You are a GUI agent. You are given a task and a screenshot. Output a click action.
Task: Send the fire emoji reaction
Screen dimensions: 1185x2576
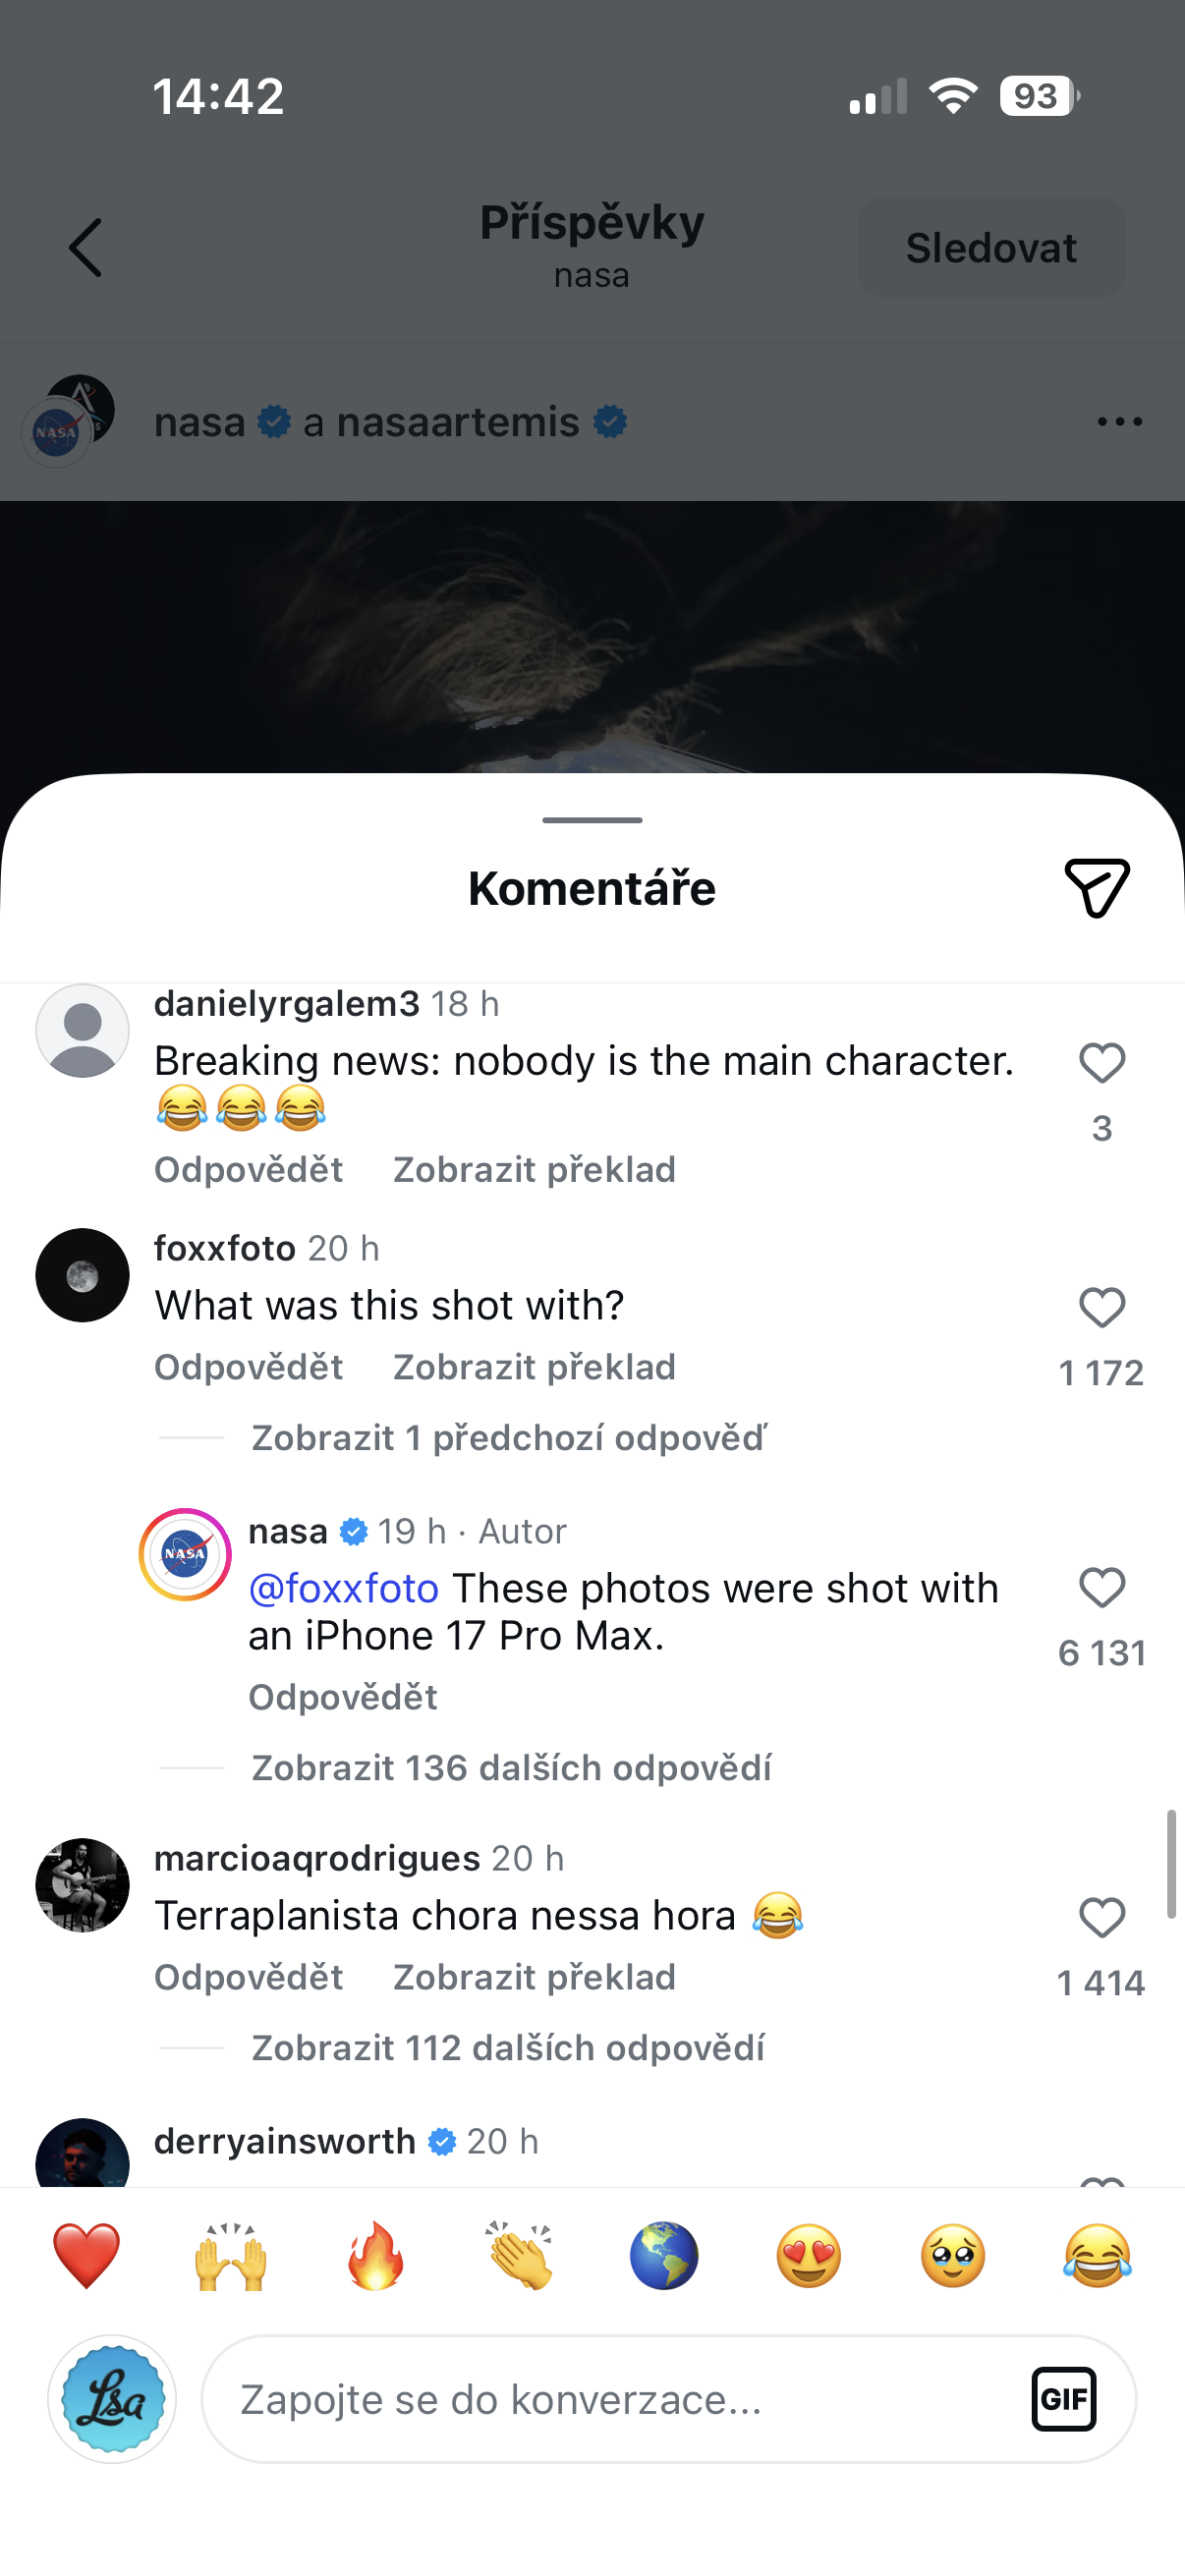375,2256
